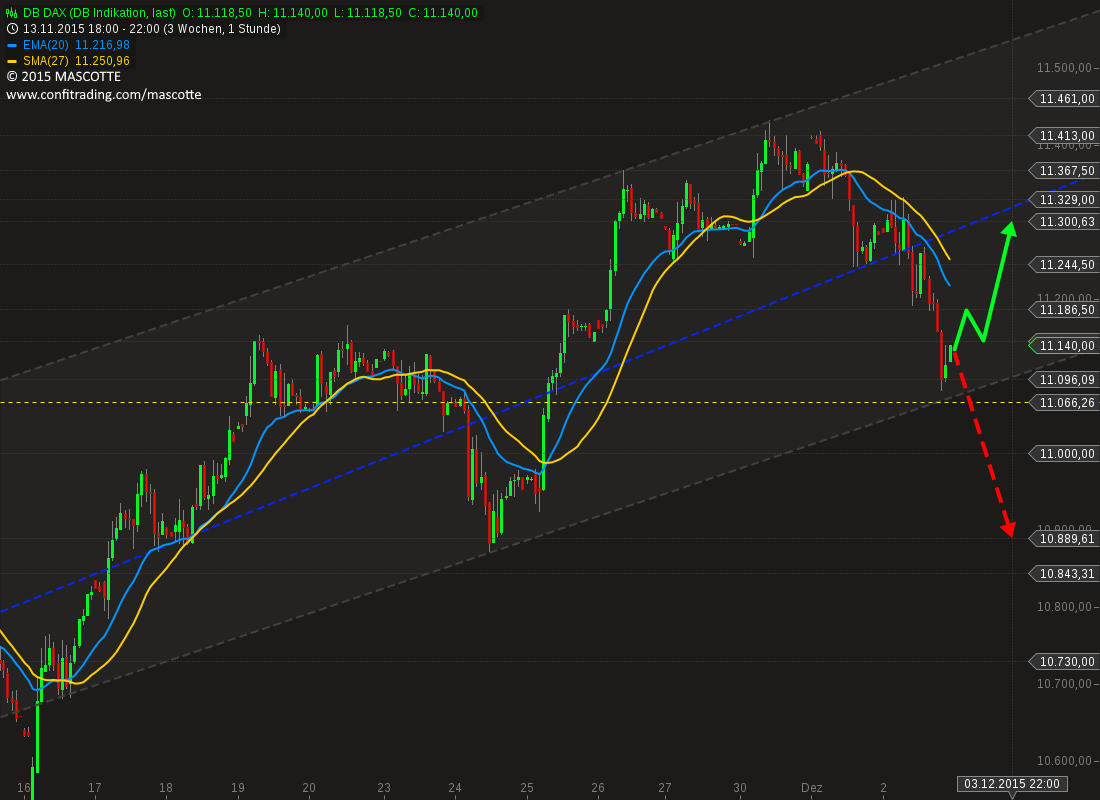Click the blue EMA(20) legend marker

tap(11, 45)
